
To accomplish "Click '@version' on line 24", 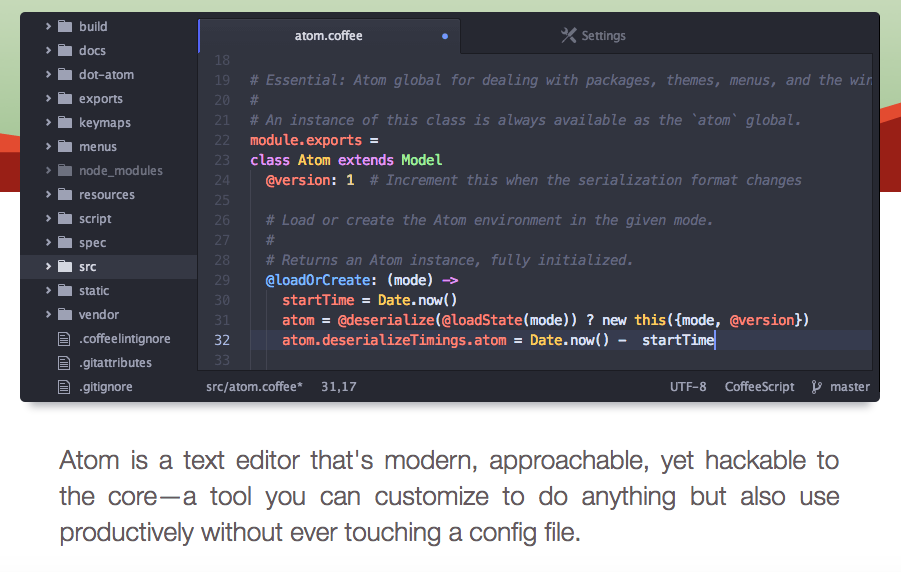I will coord(297,180).
